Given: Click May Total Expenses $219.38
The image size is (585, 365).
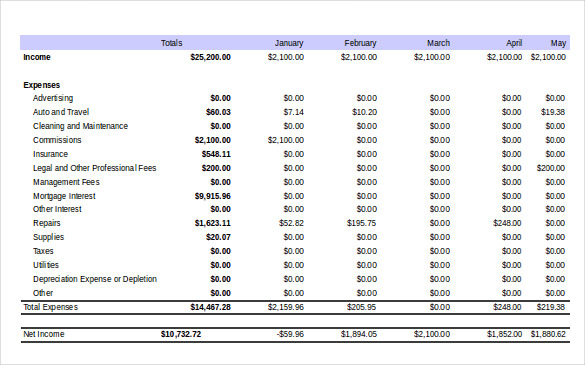Looking at the screenshot, I should [551, 307].
